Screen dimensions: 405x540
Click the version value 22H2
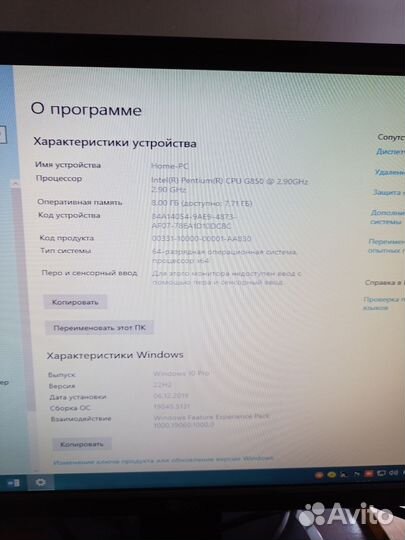click(162, 385)
